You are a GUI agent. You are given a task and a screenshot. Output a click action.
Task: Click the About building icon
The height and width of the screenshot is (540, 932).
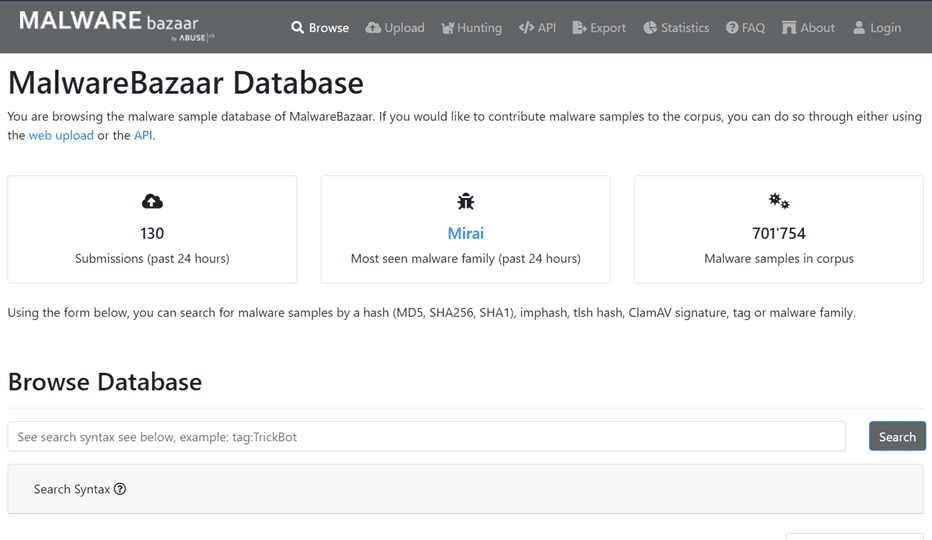click(x=789, y=28)
